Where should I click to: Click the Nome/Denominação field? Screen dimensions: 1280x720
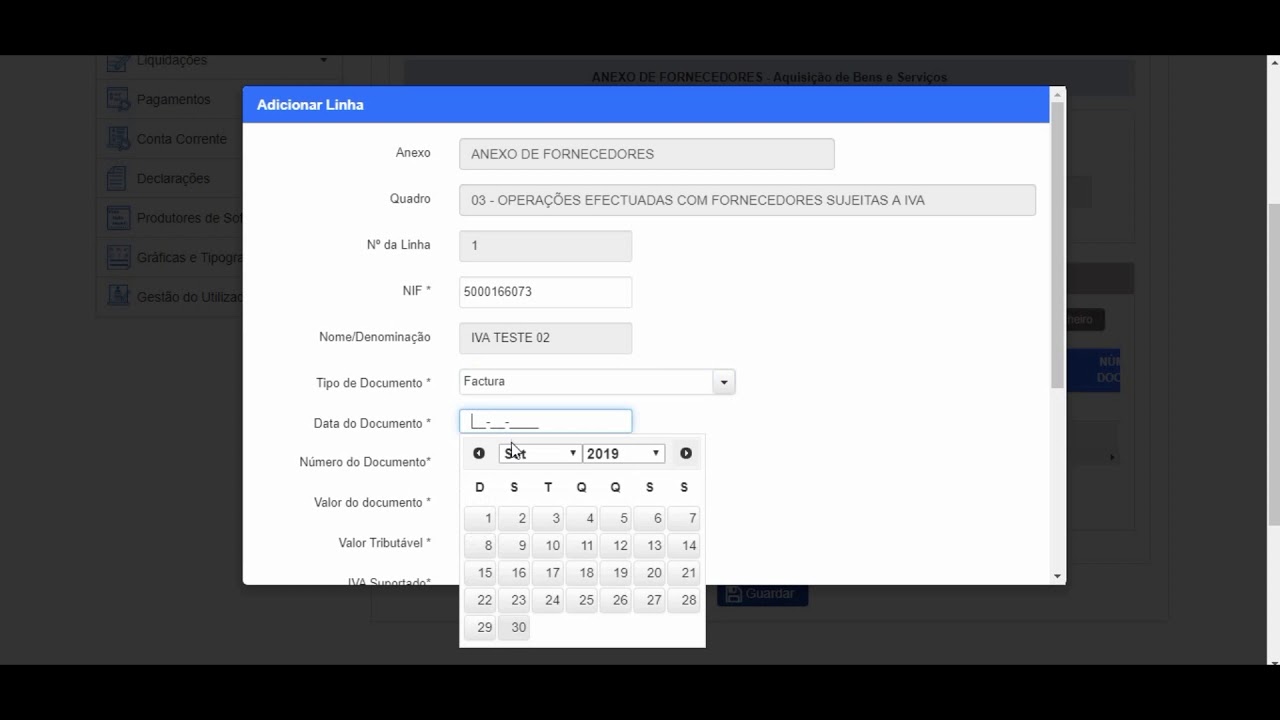(x=545, y=338)
